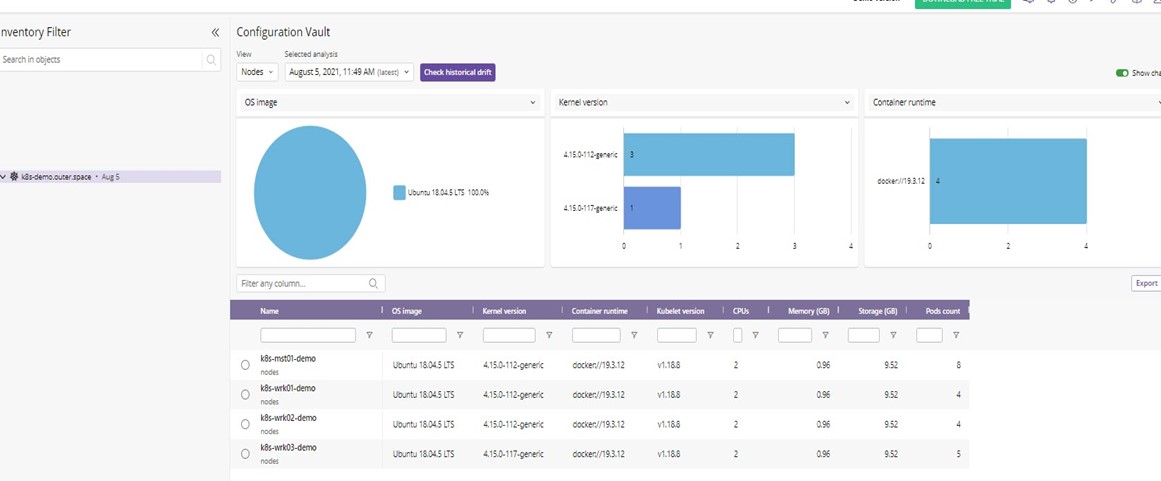Sort by the OS image column header
This screenshot has width=1161, height=481.
pos(406,312)
